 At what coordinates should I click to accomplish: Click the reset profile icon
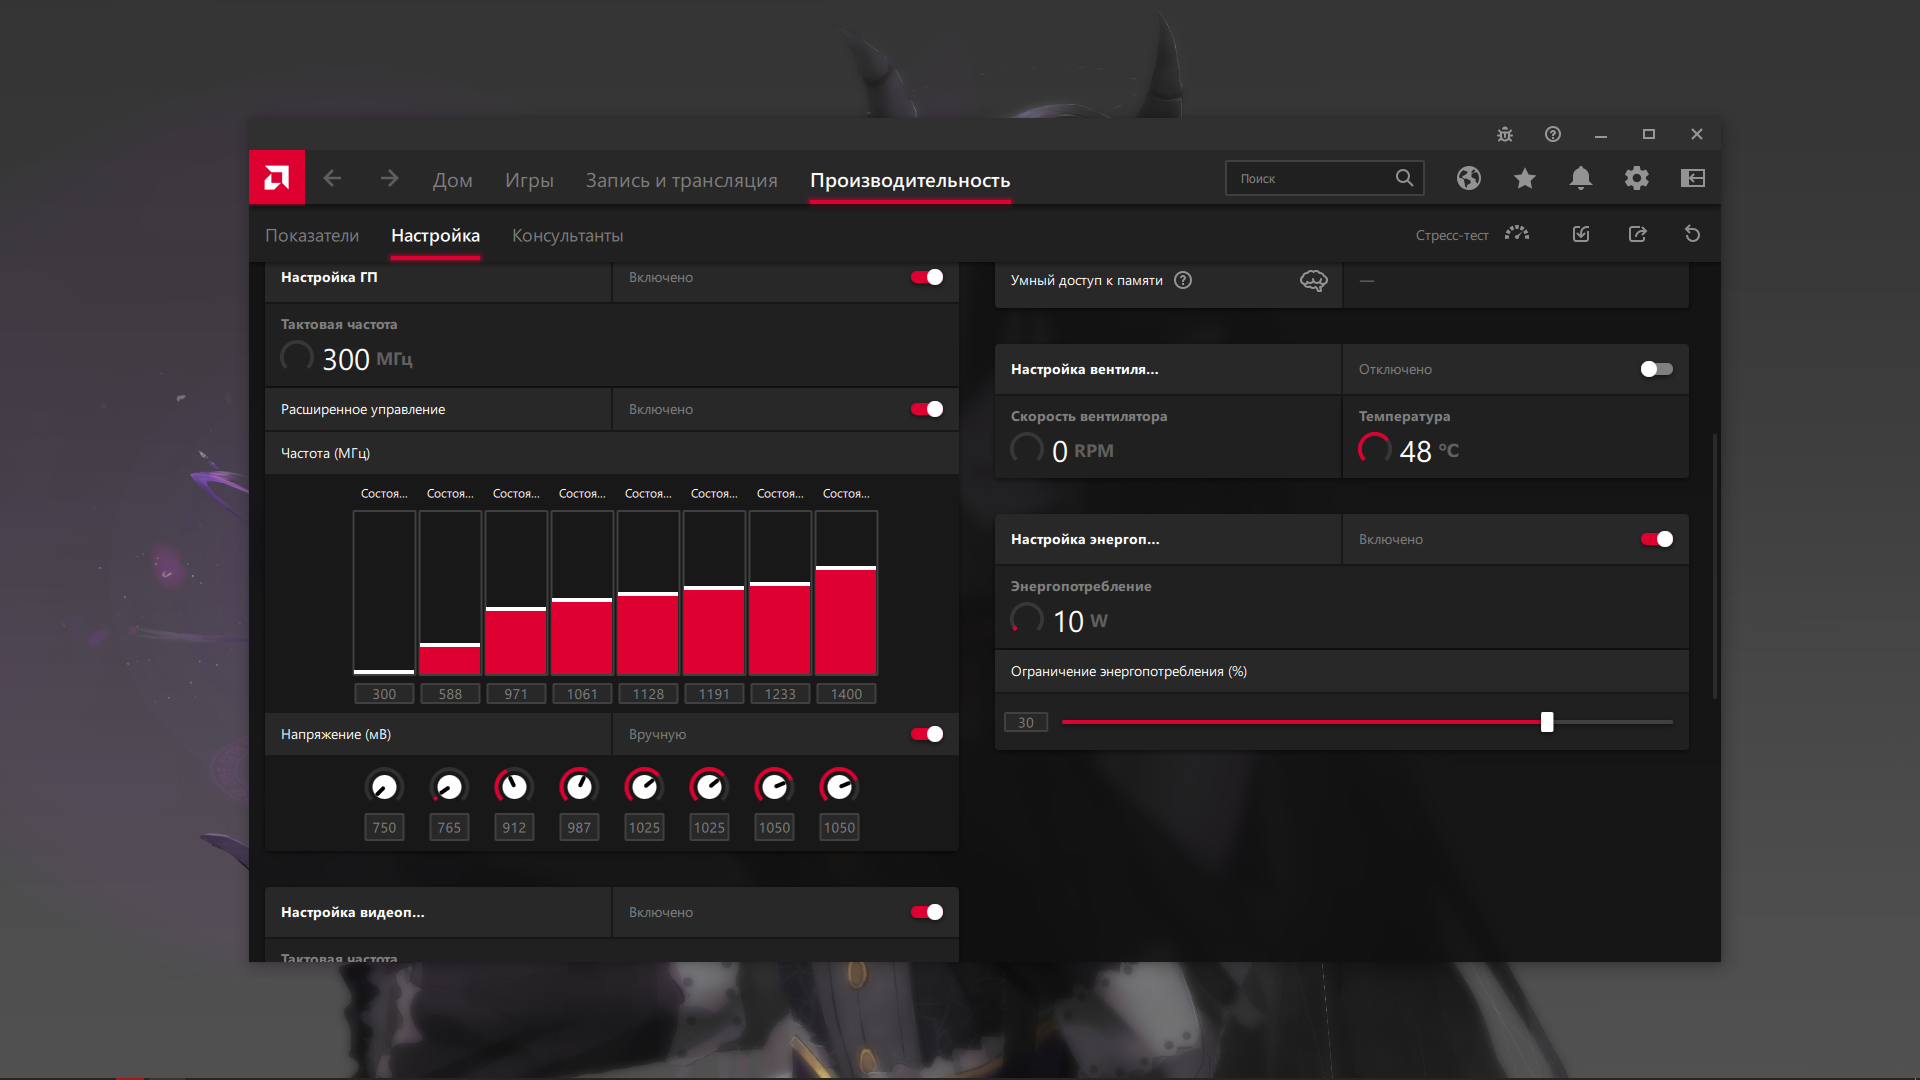(x=1692, y=234)
